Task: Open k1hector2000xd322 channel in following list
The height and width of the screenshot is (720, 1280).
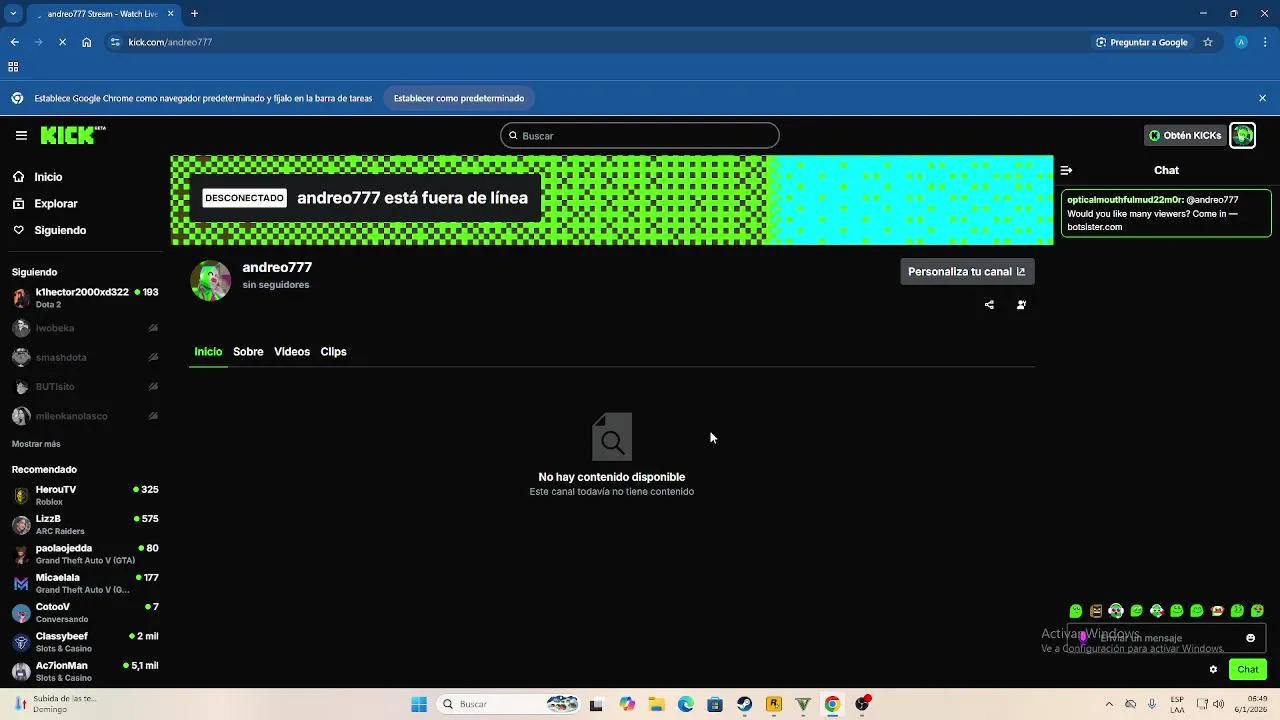Action: pos(85,298)
